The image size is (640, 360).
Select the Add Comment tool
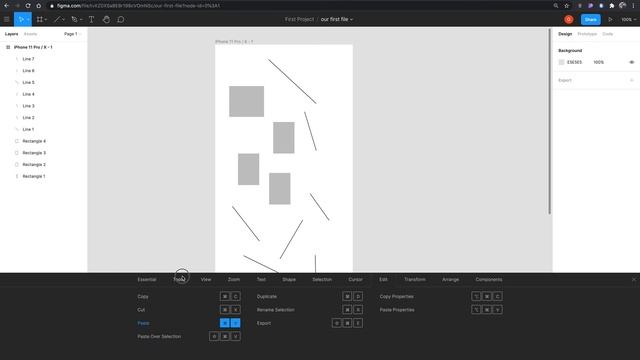(x=121, y=19)
